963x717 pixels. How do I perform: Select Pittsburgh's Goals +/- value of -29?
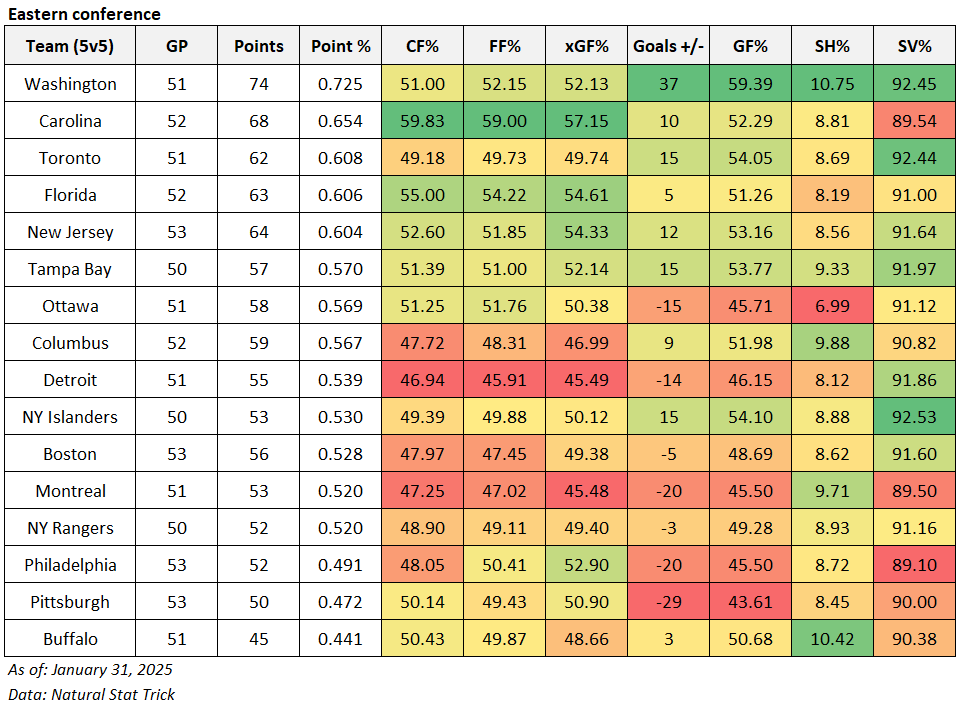coord(668,602)
